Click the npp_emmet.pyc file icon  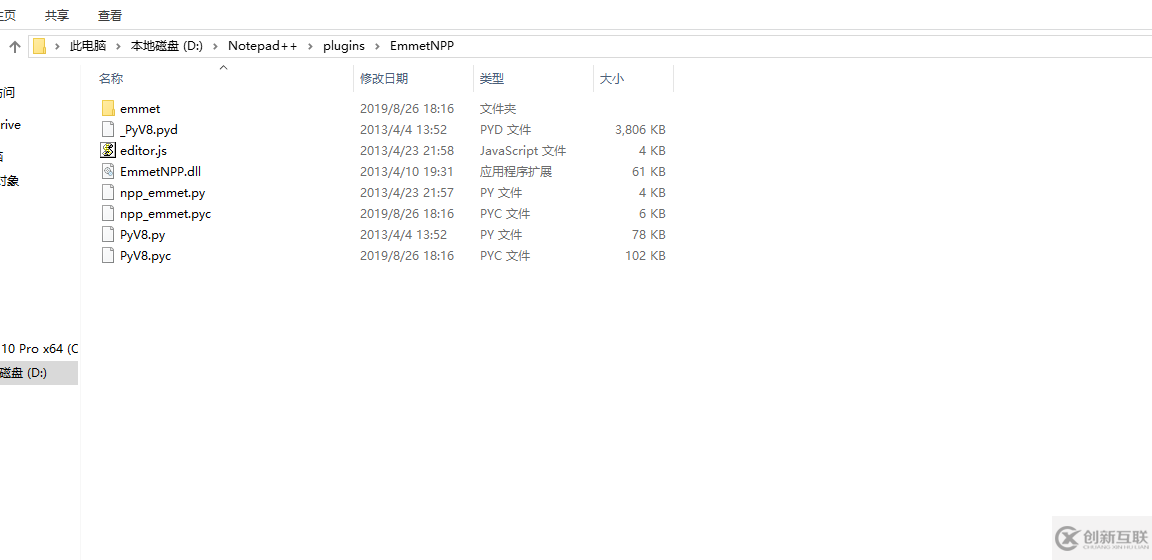pyautogui.click(x=108, y=214)
